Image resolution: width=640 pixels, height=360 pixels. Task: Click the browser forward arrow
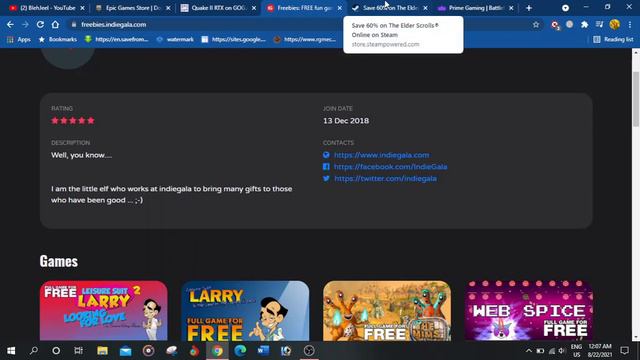25,24
